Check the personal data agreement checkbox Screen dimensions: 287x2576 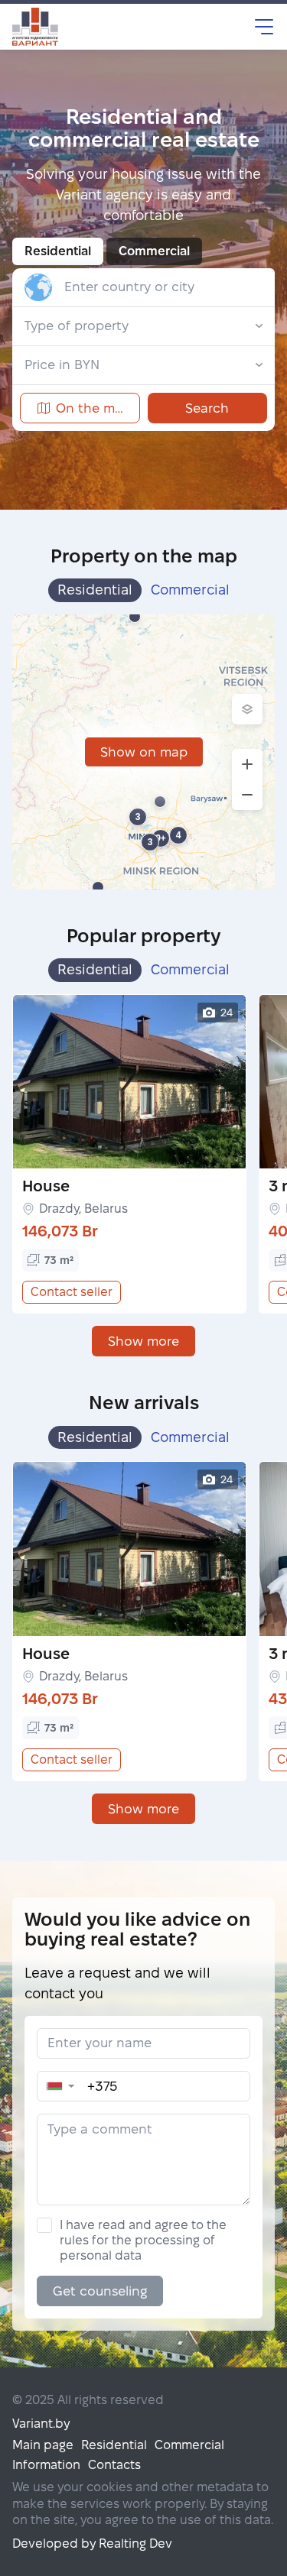(44, 2224)
